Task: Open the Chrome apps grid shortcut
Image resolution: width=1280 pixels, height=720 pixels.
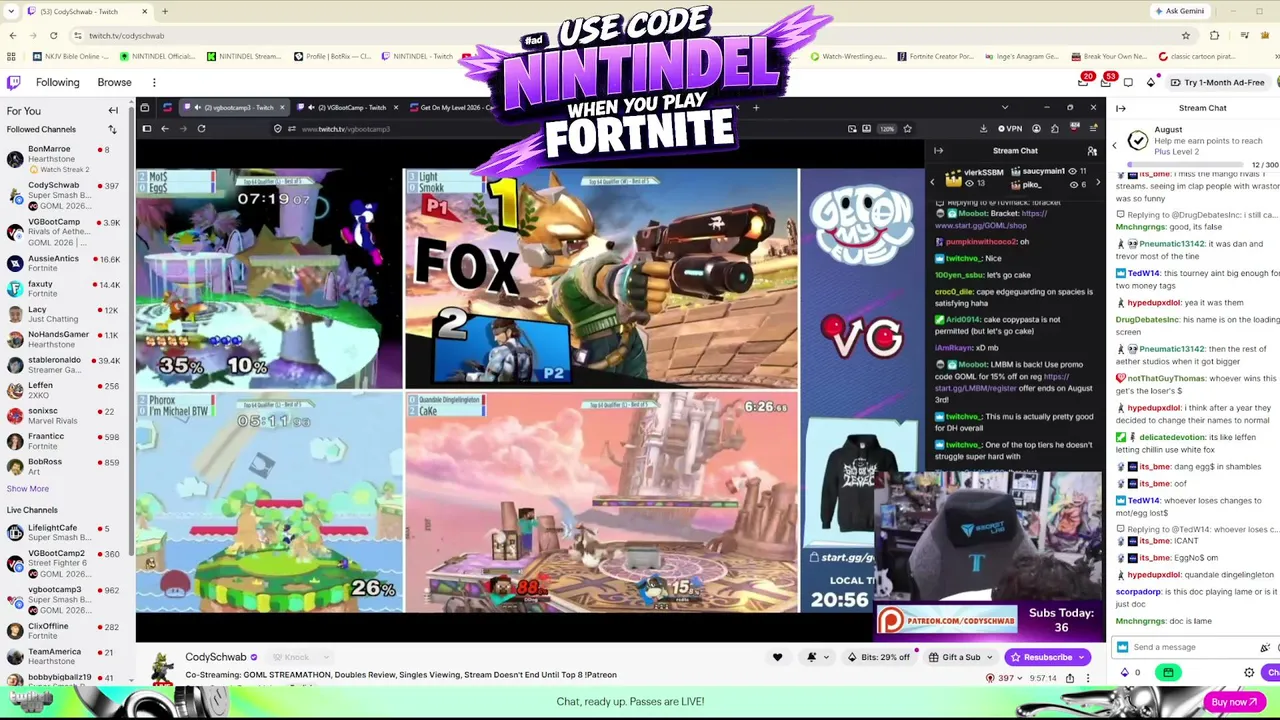Action: click(11, 57)
